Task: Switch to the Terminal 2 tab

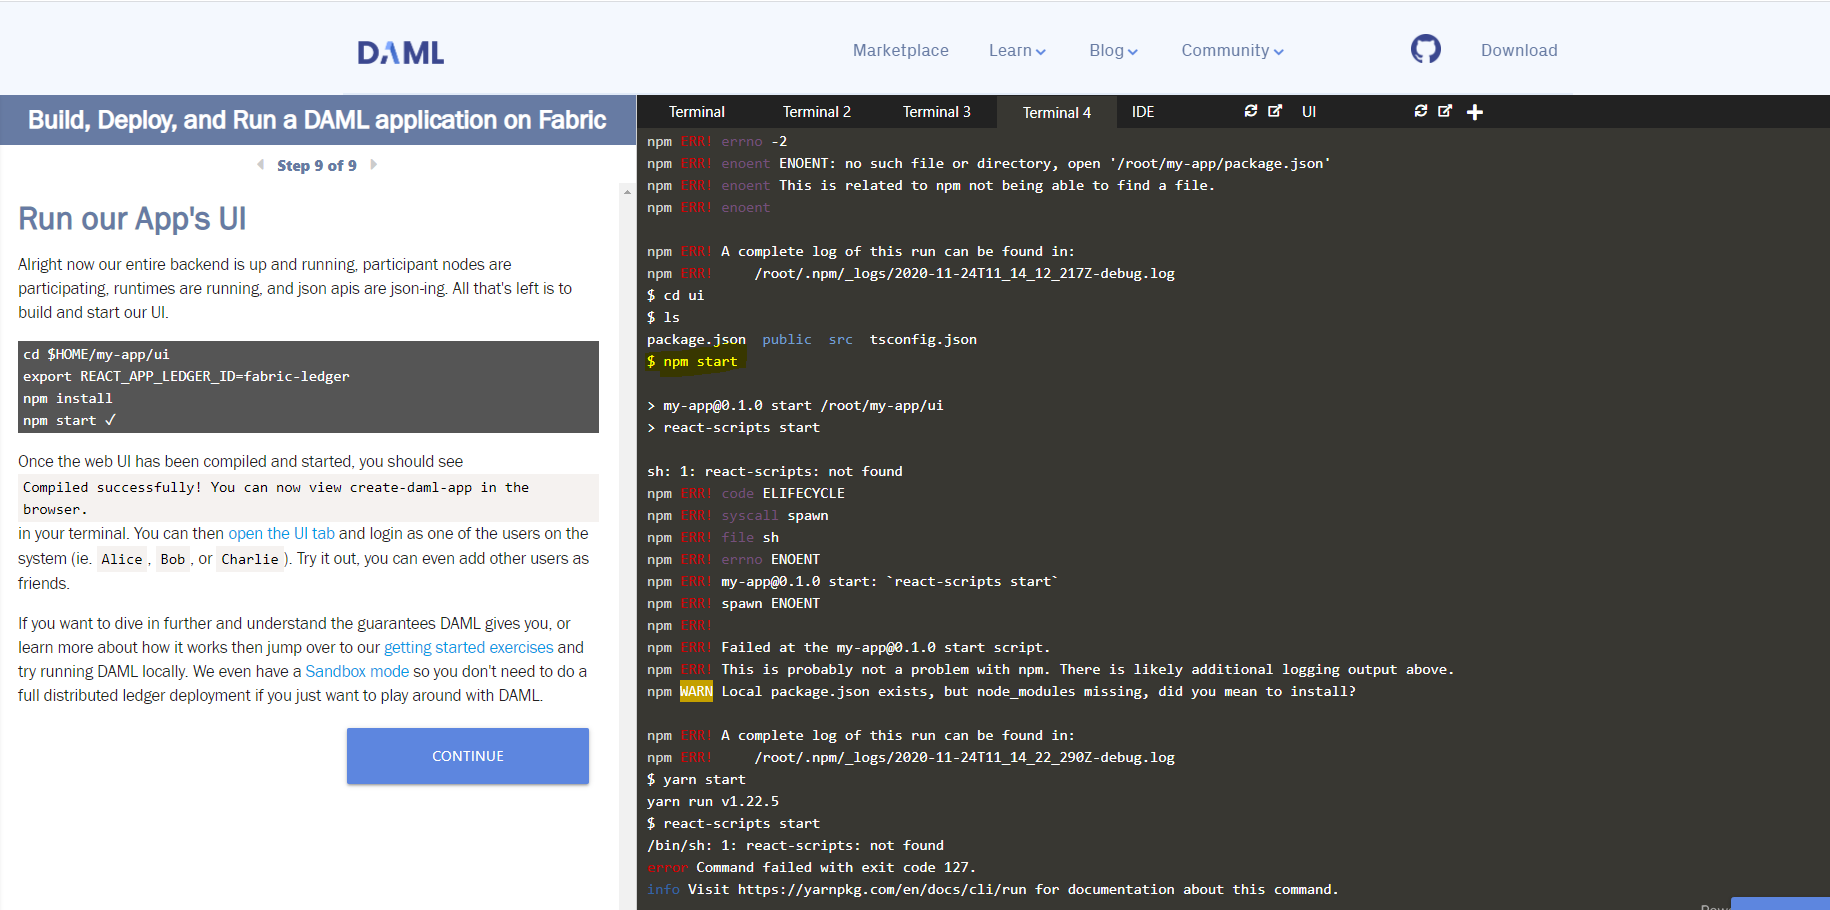Action: (816, 112)
